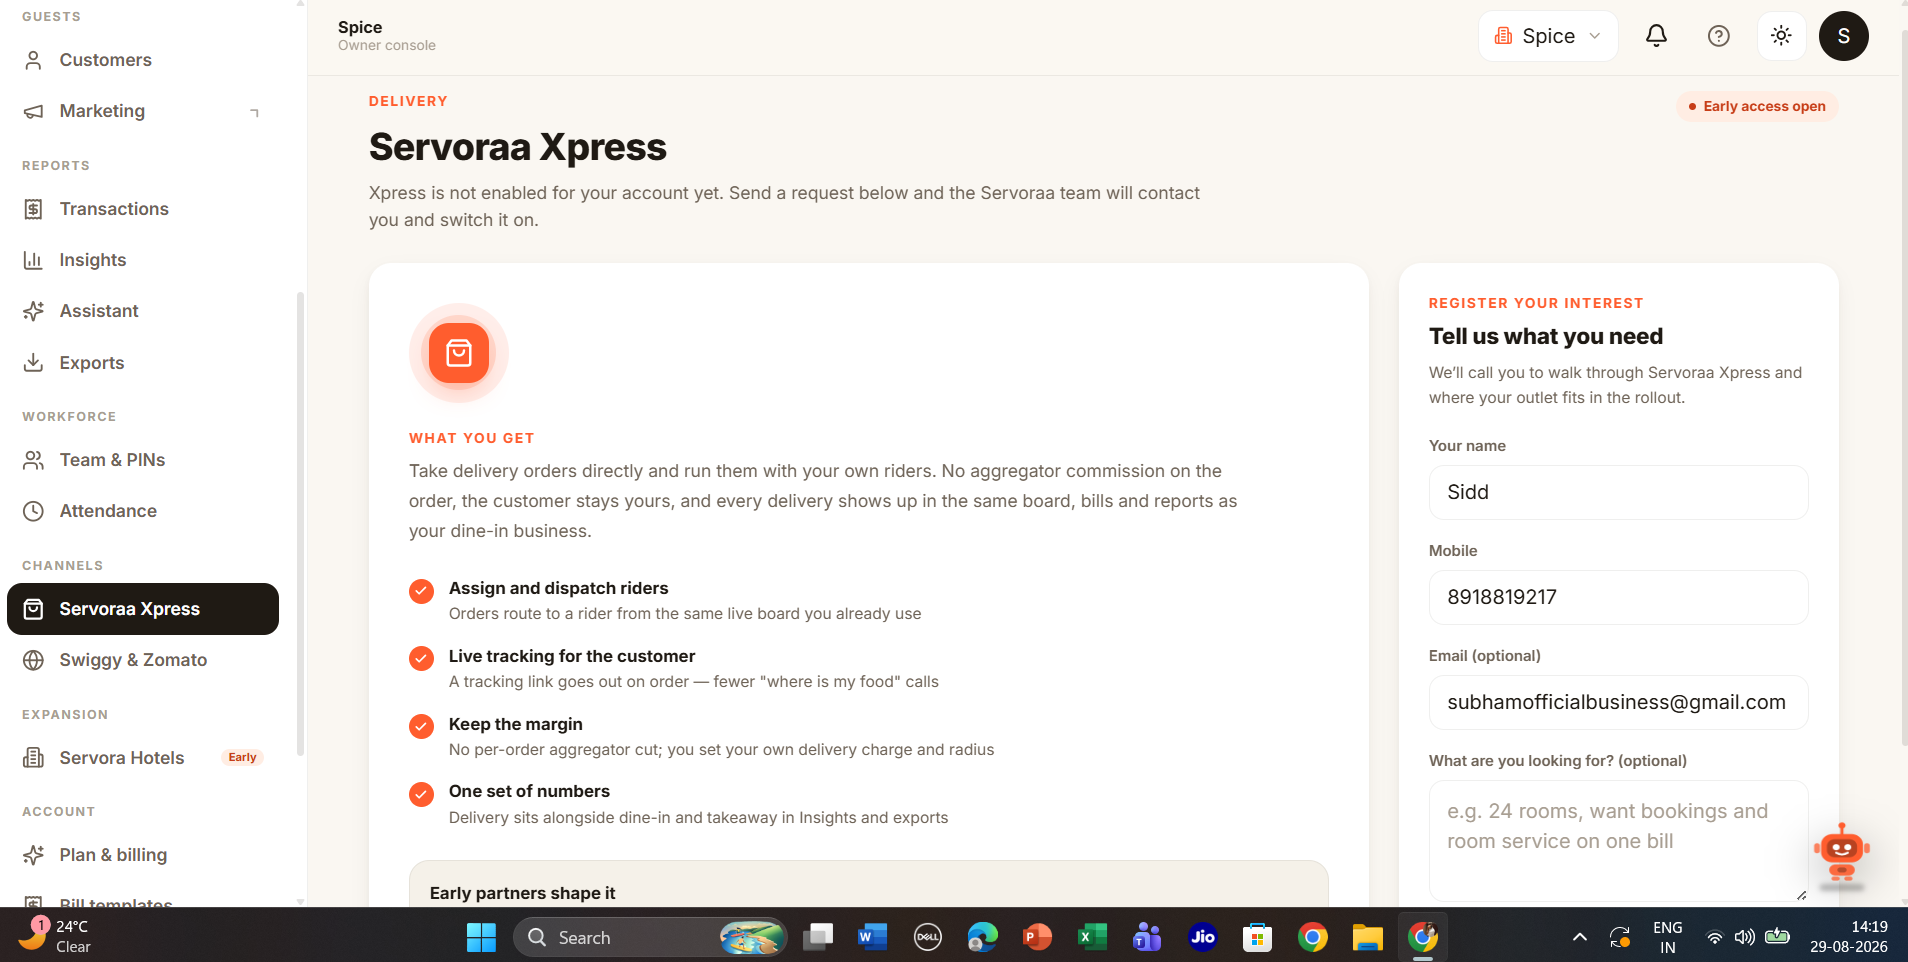The width and height of the screenshot is (1908, 962).
Task: Open the chatbot robot assistant icon
Action: click(x=1842, y=854)
